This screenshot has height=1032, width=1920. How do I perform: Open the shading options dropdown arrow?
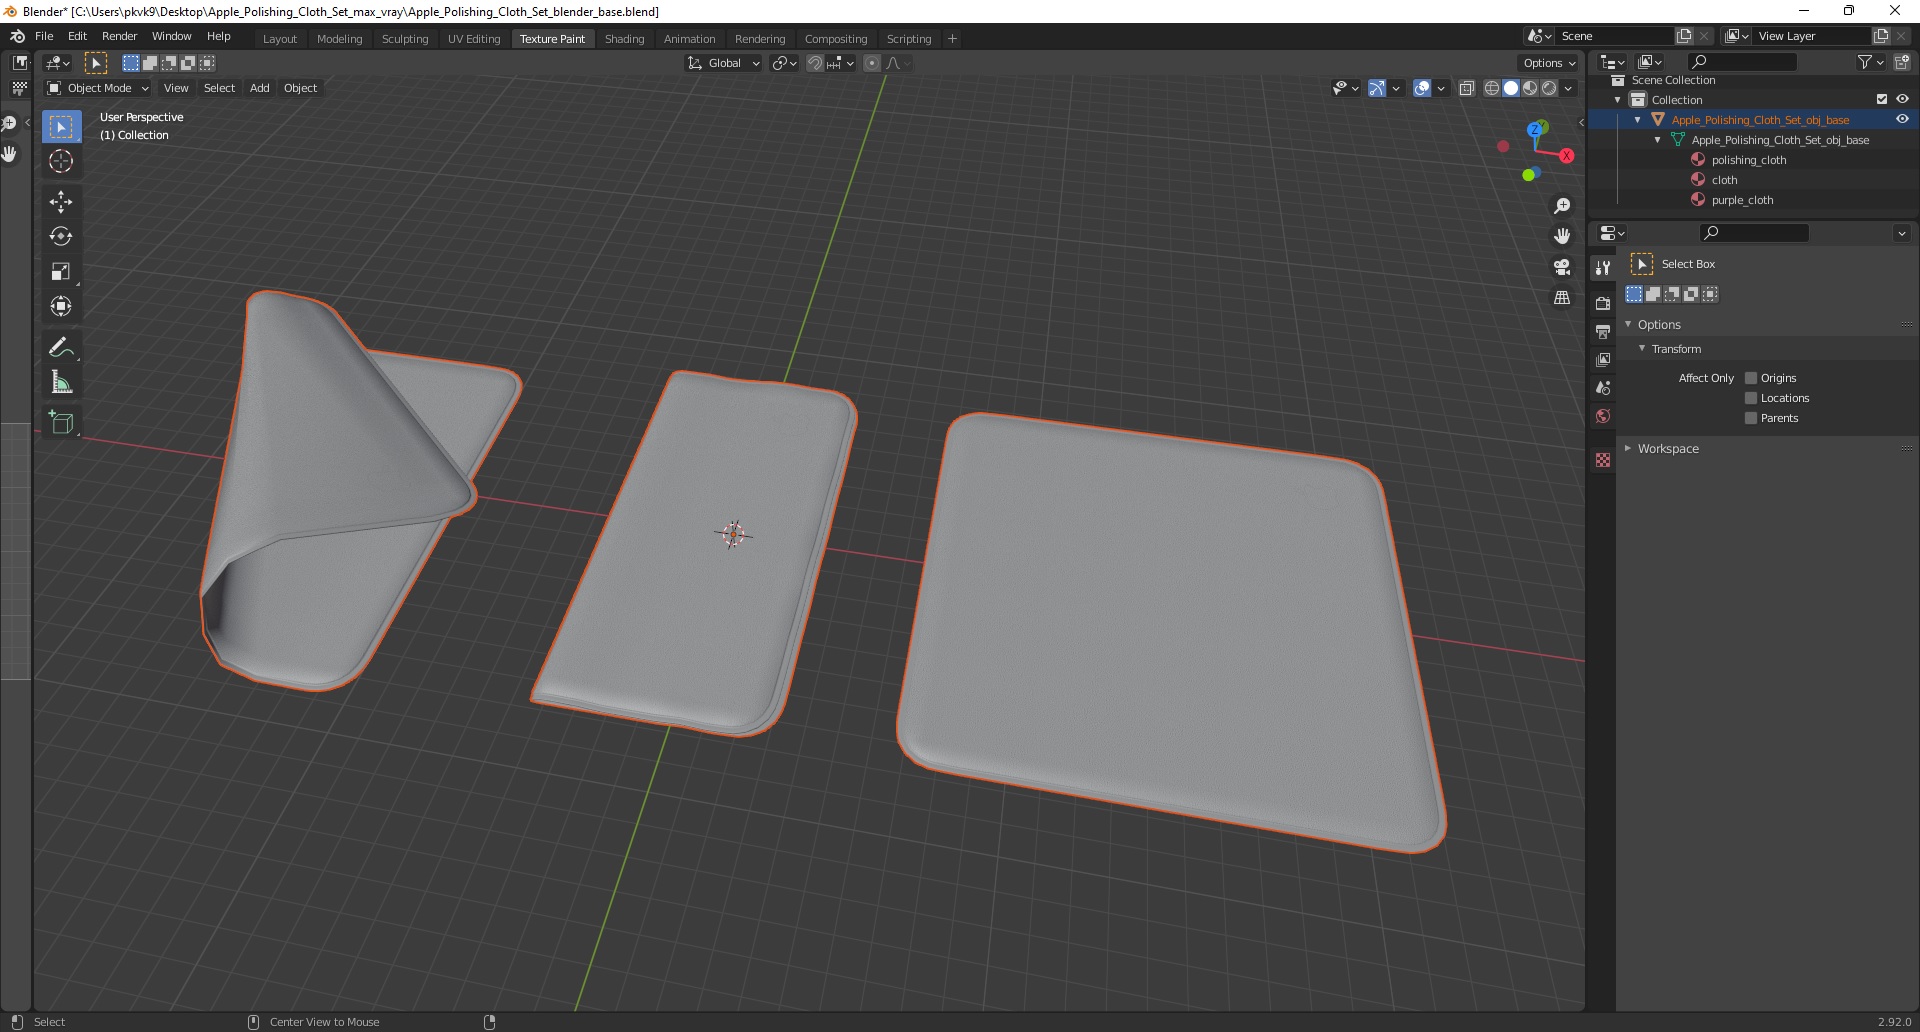coord(1568,88)
